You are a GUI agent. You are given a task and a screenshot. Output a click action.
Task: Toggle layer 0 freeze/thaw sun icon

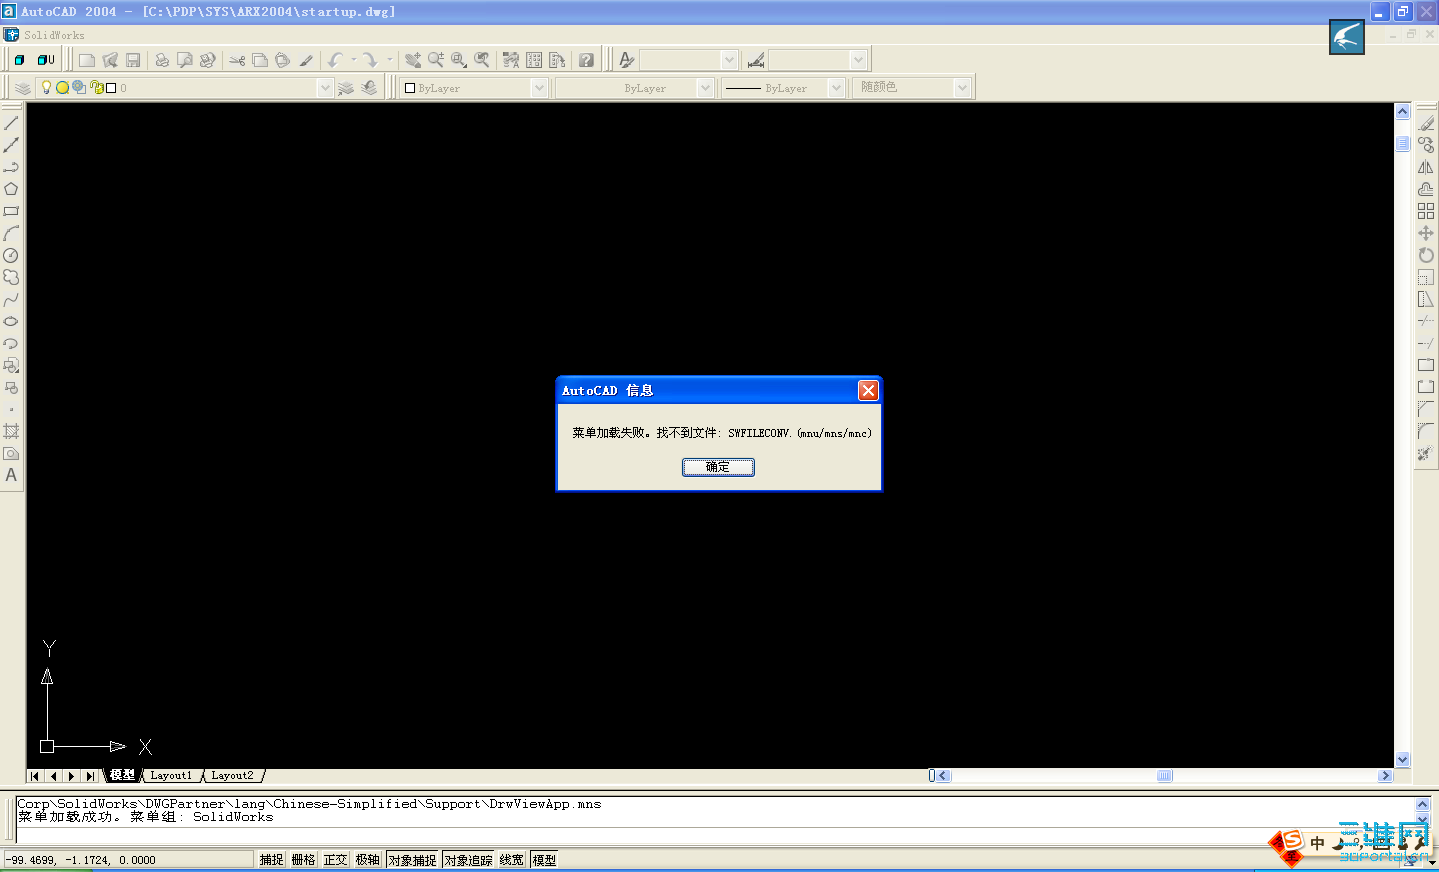tap(62, 87)
